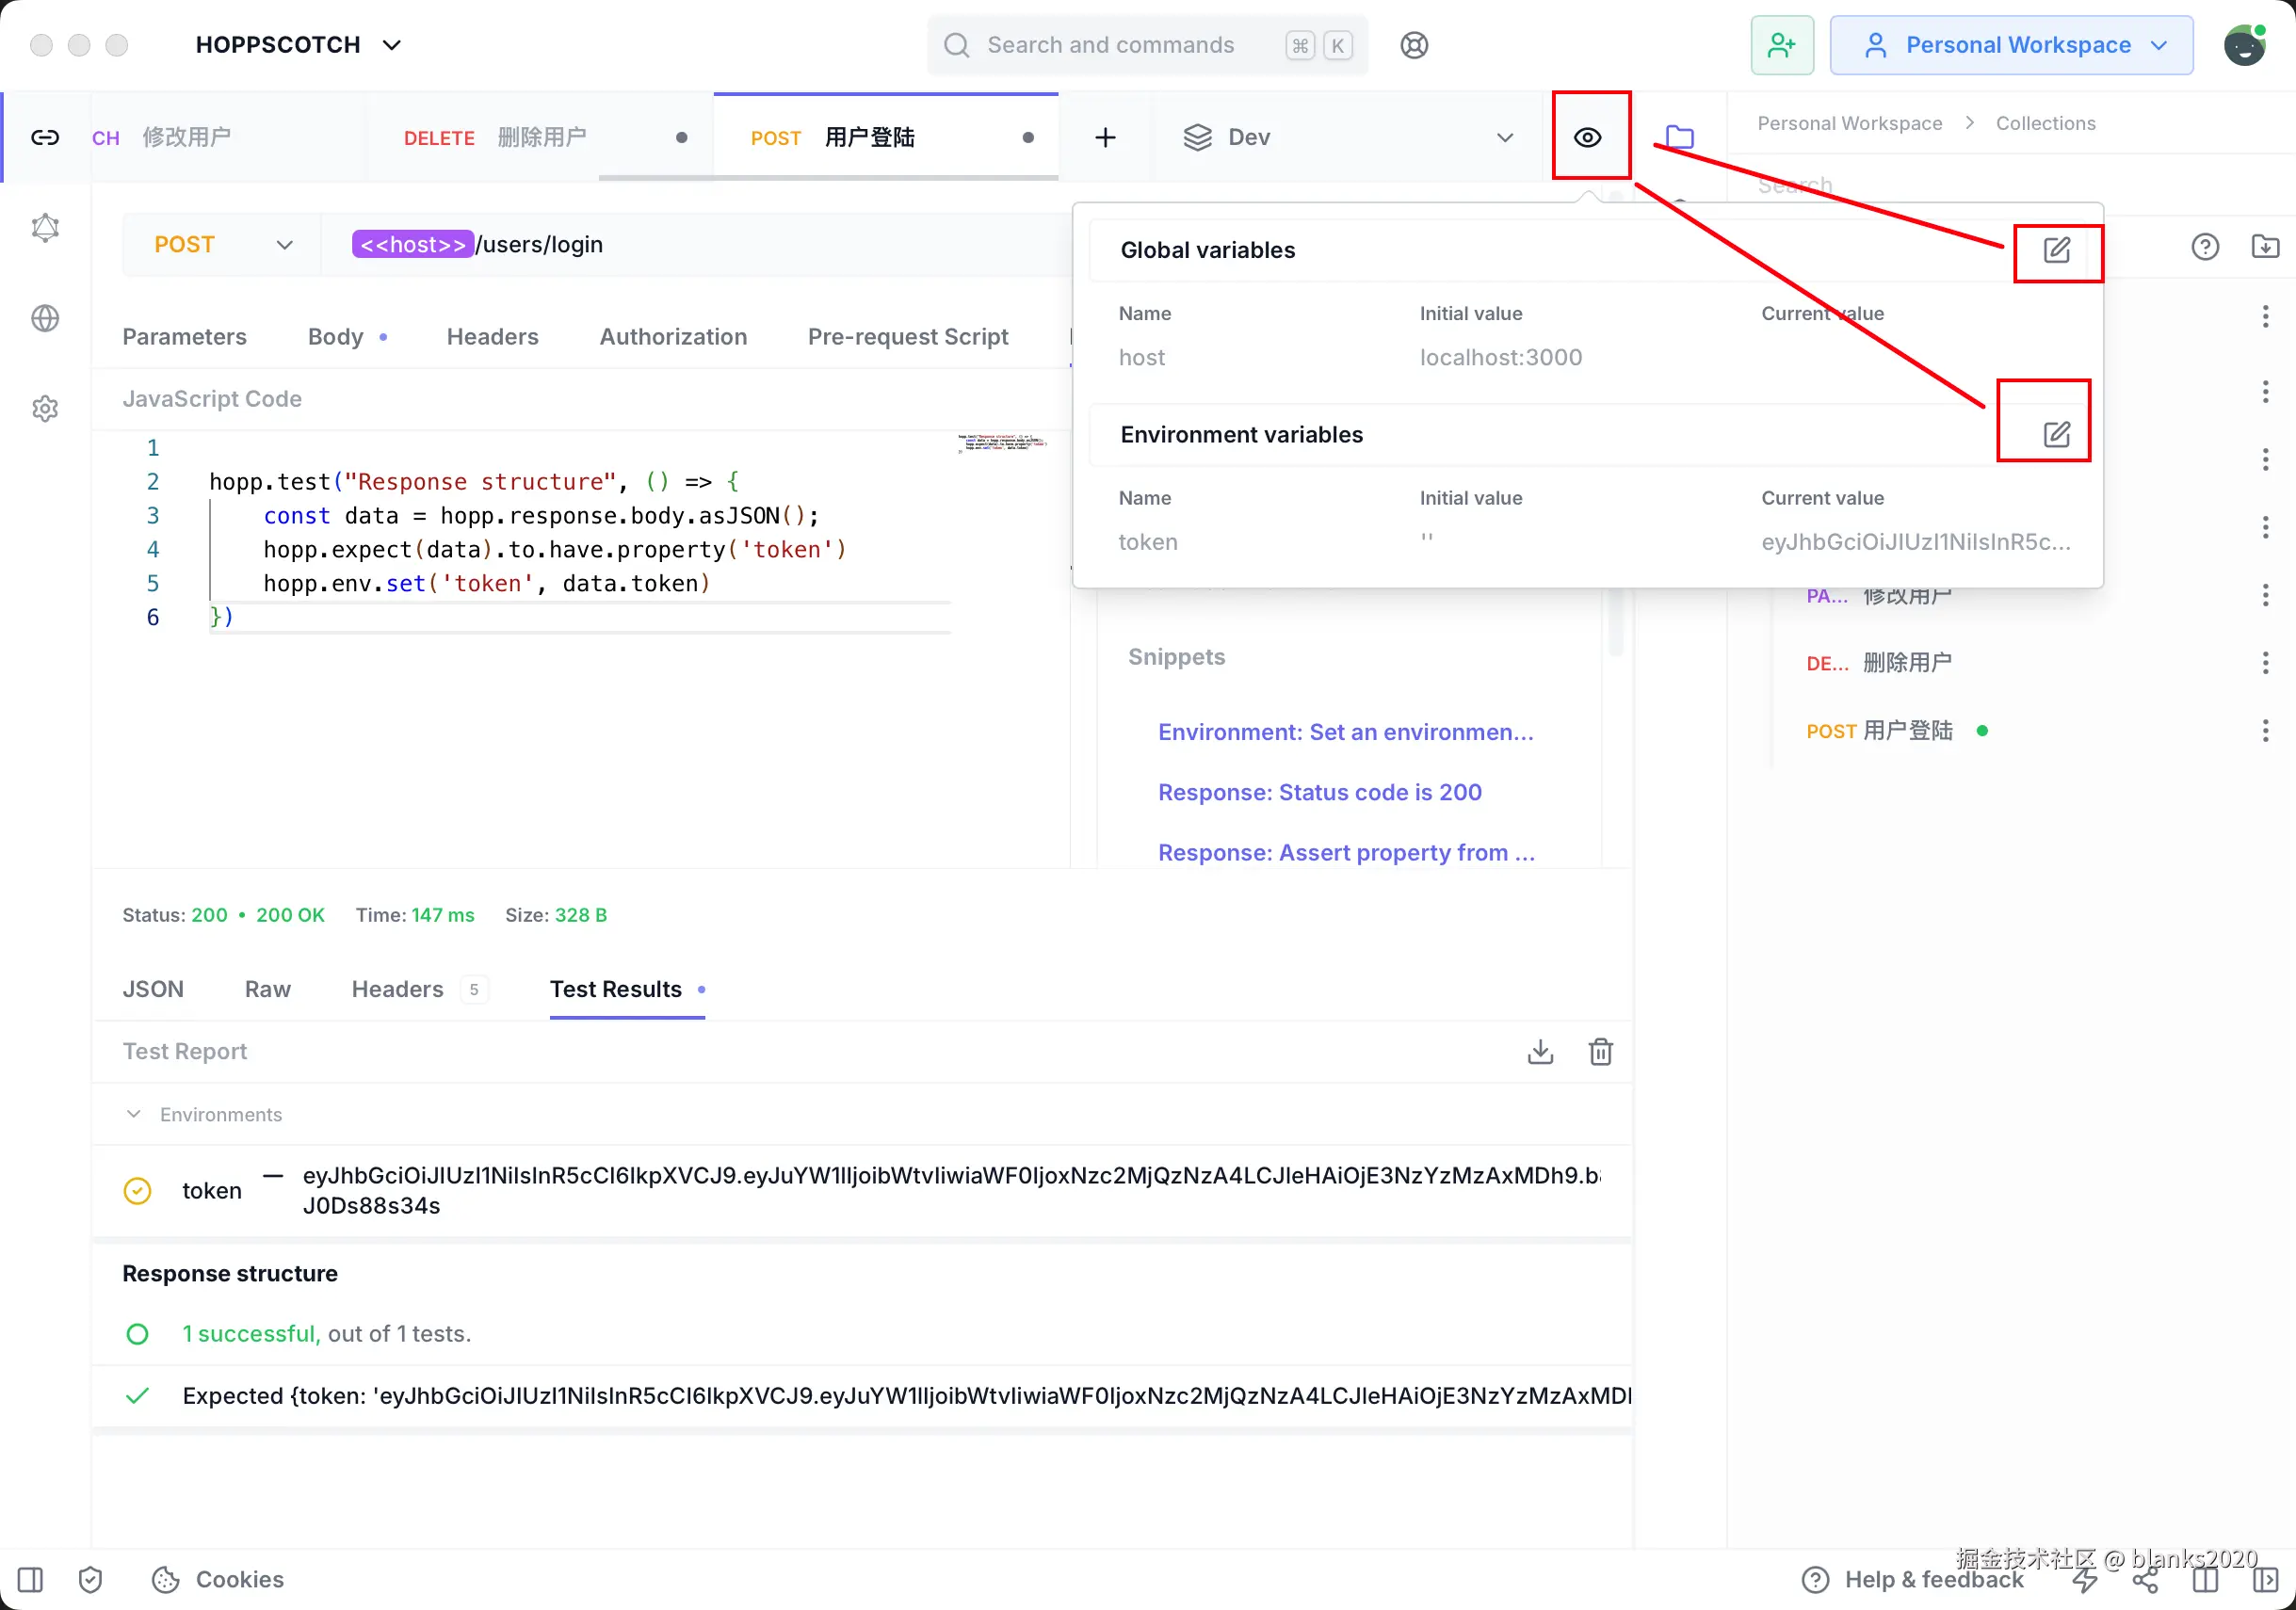Open the Personal Workspace dropdown
Image resolution: width=2296 pixels, height=1610 pixels.
2012,45
